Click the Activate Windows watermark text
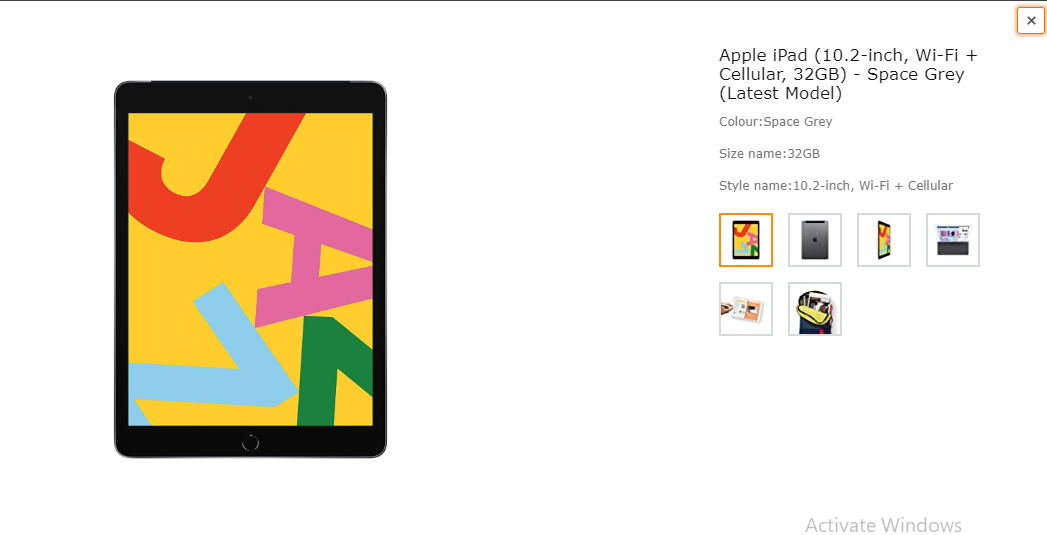The width and height of the screenshot is (1047, 535). coord(883,525)
